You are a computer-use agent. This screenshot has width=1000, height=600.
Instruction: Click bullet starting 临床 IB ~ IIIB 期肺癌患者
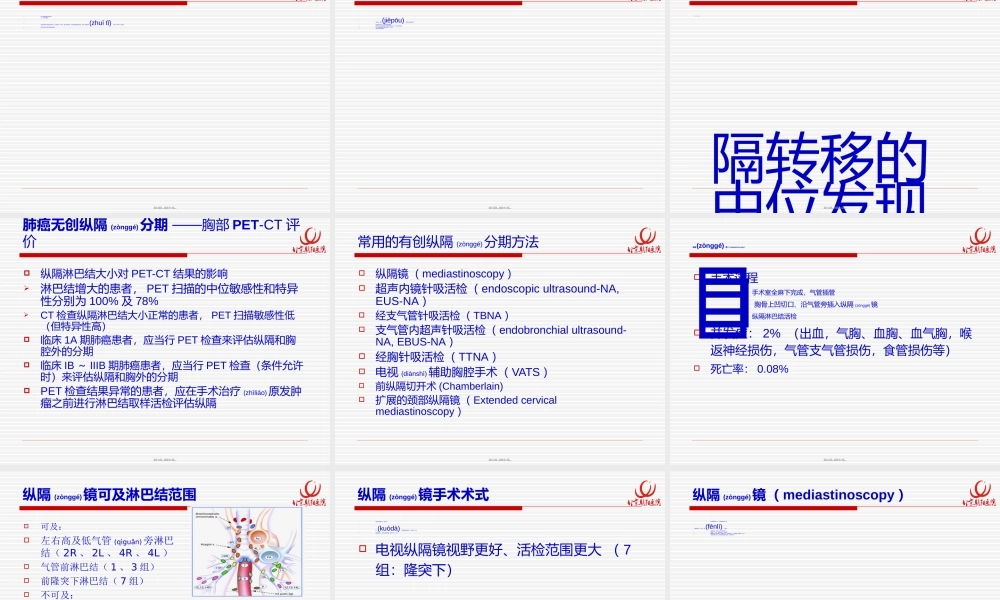172,371
